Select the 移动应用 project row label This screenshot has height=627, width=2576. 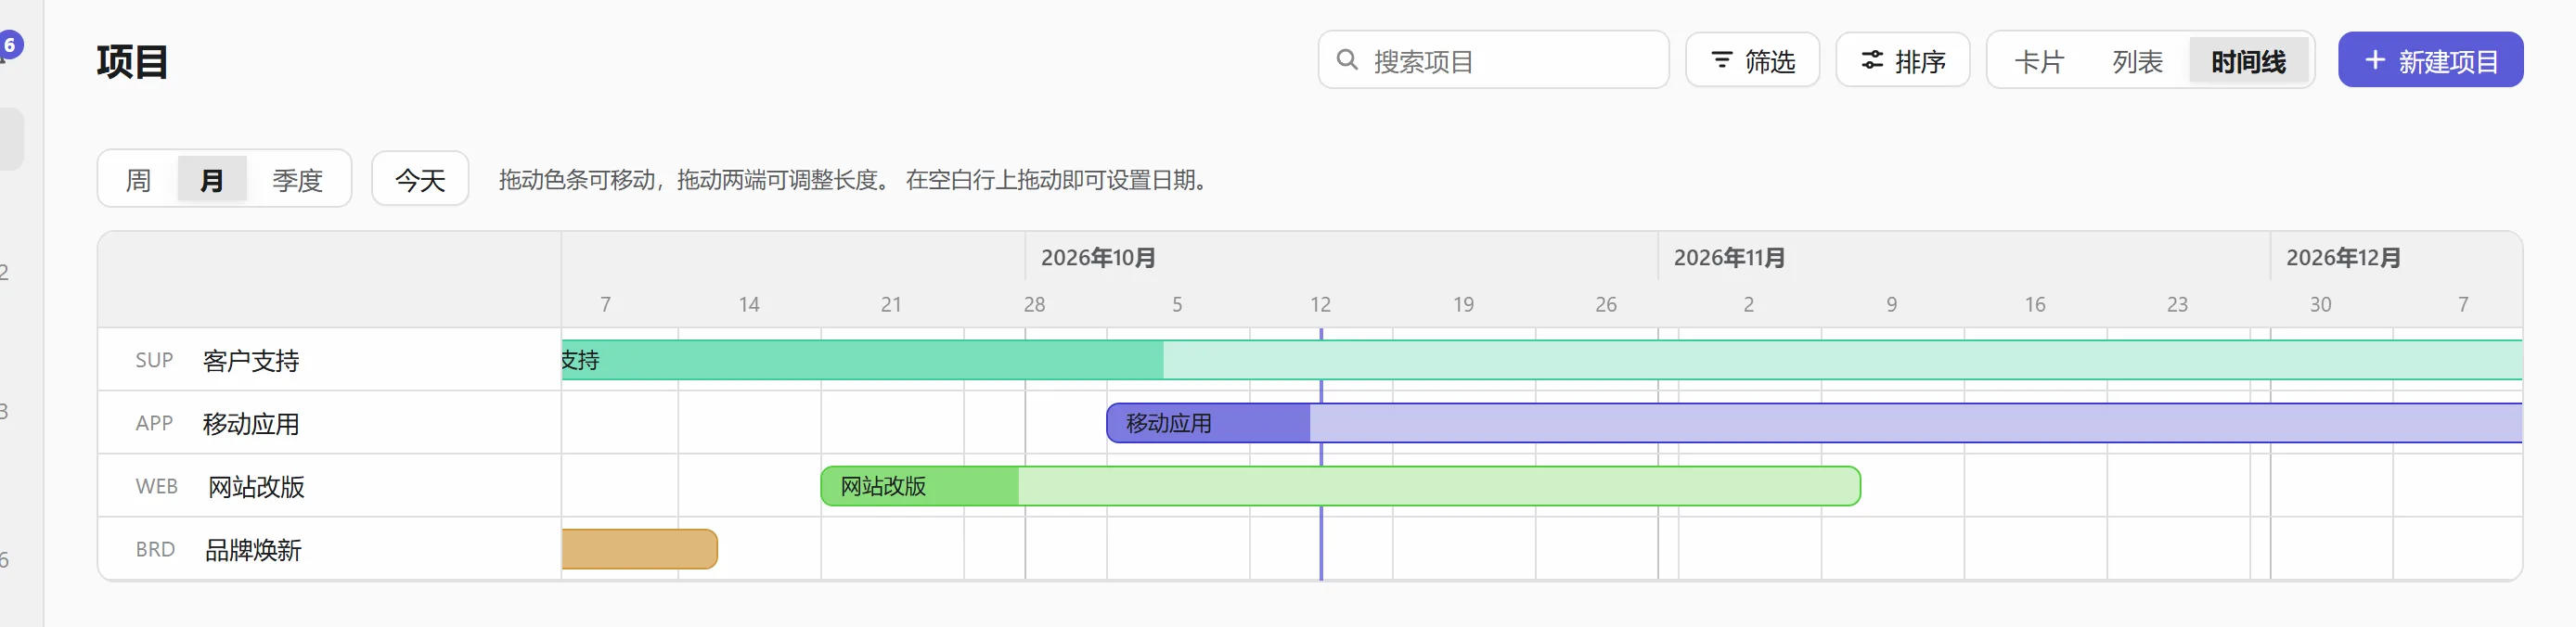(250, 423)
